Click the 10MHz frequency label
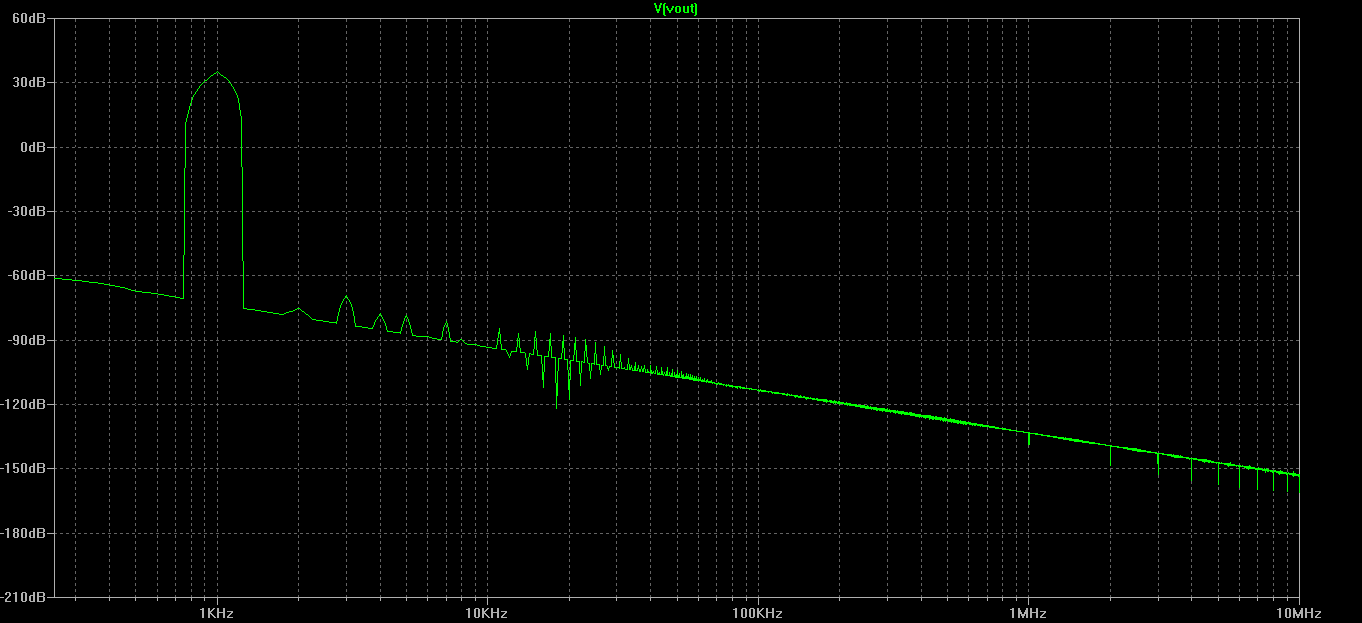Image resolution: width=1362 pixels, height=623 pixels. click(x=1298, y=612)
